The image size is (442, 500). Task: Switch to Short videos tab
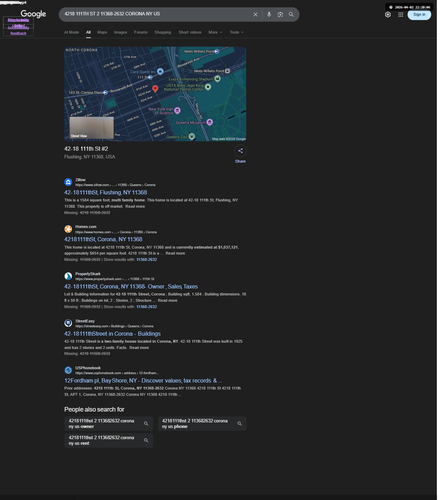click(190, 32)
